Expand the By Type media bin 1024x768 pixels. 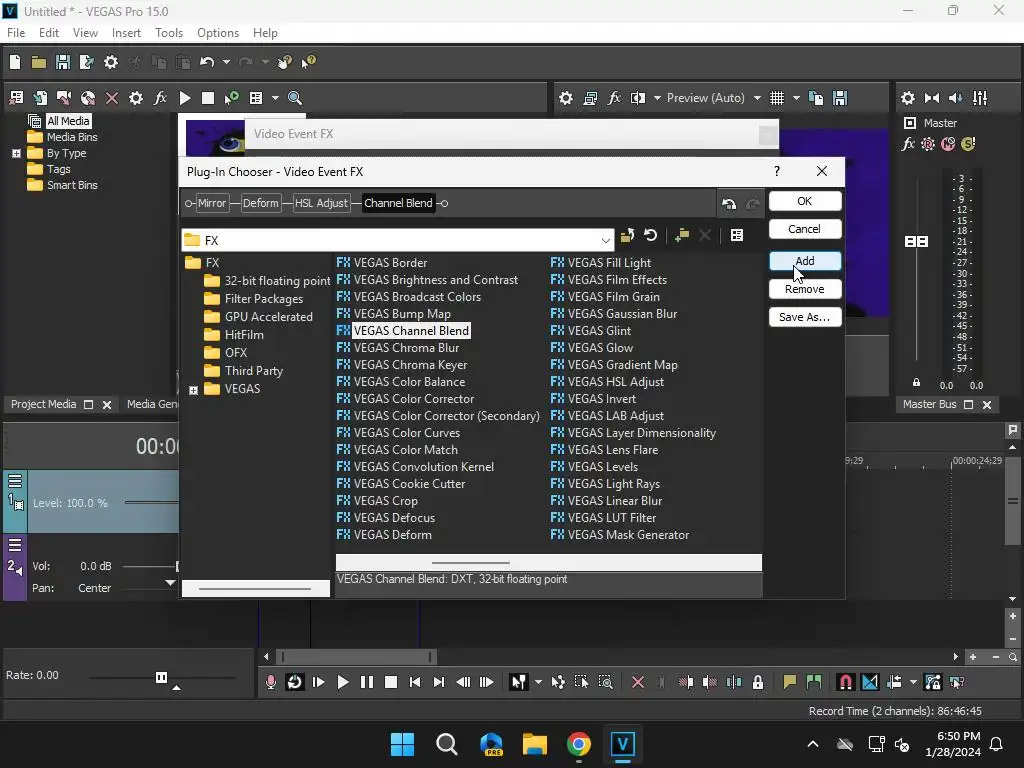tap(16, 153)
